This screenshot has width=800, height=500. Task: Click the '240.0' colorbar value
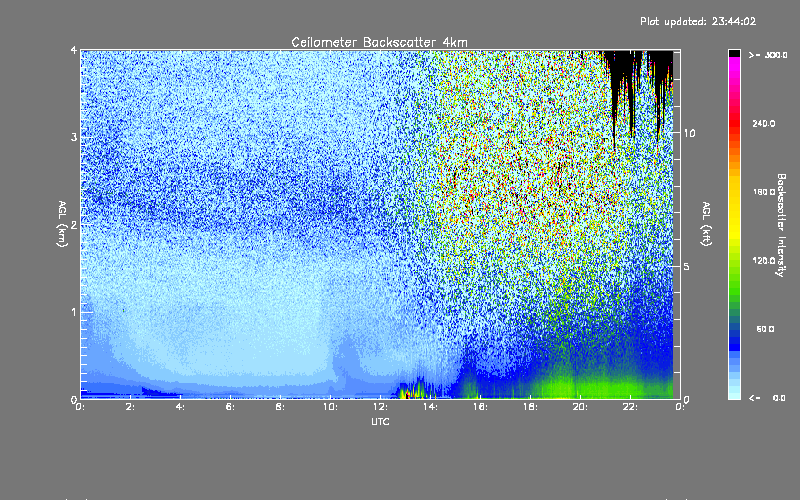point(764,123)
